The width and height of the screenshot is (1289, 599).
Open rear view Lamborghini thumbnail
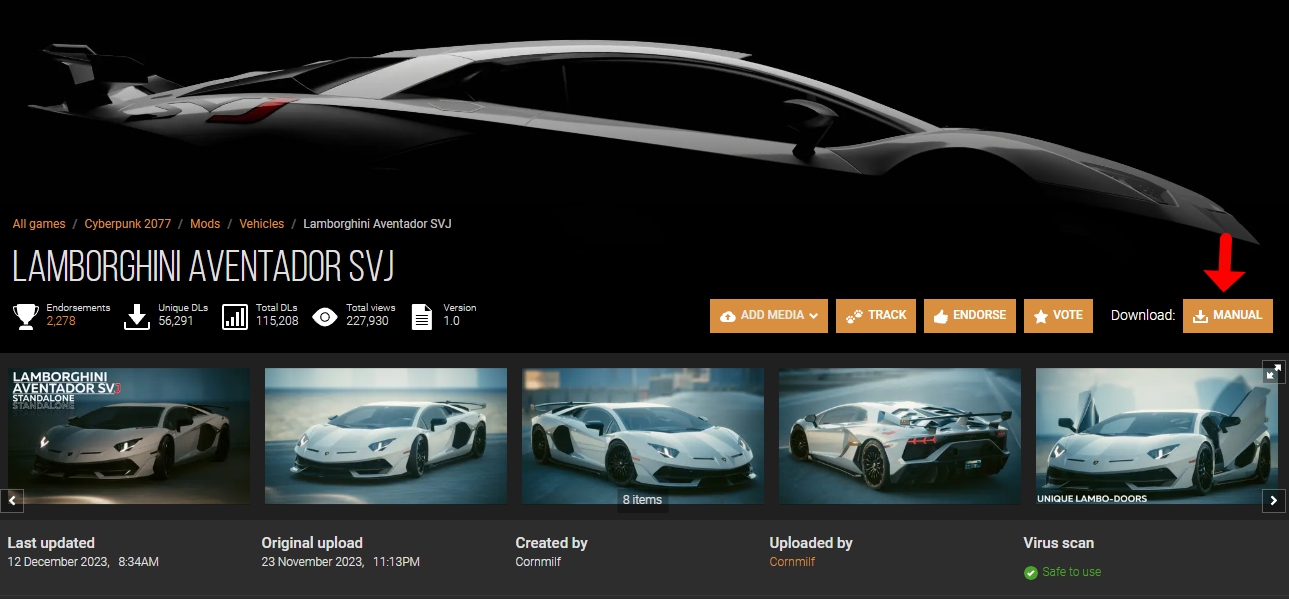[899, 436]
